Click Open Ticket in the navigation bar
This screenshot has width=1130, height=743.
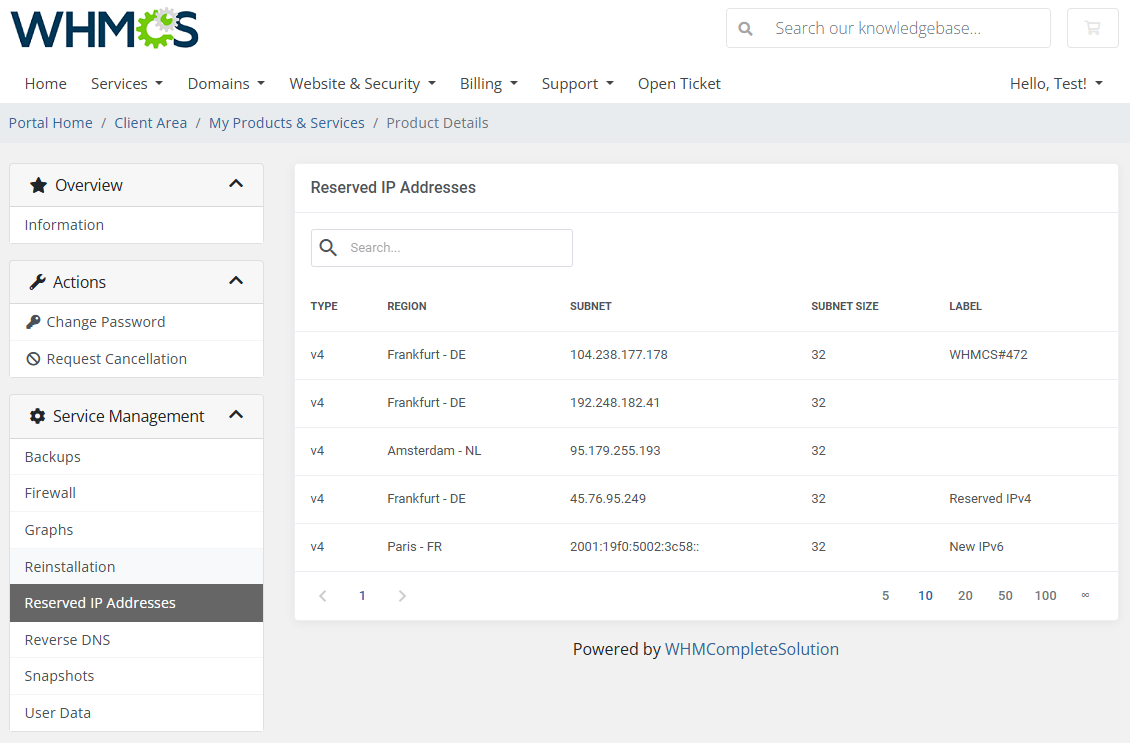[x=679, y=84]
